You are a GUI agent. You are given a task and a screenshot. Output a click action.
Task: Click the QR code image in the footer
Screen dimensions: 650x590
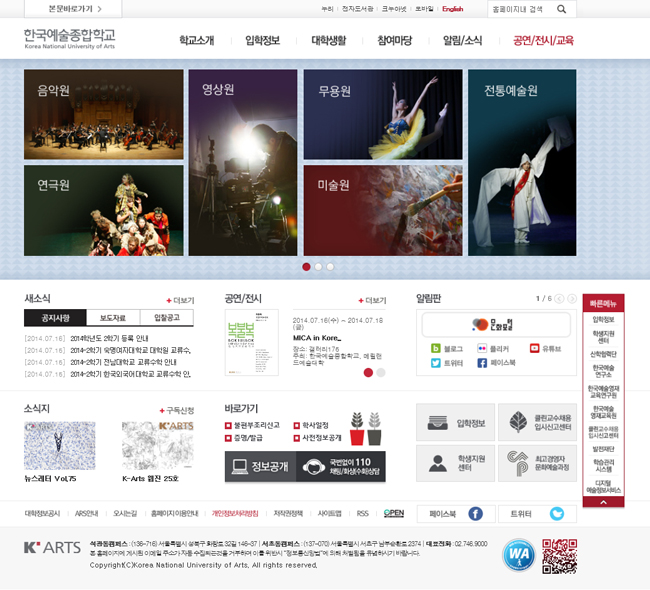click(559, 555)
